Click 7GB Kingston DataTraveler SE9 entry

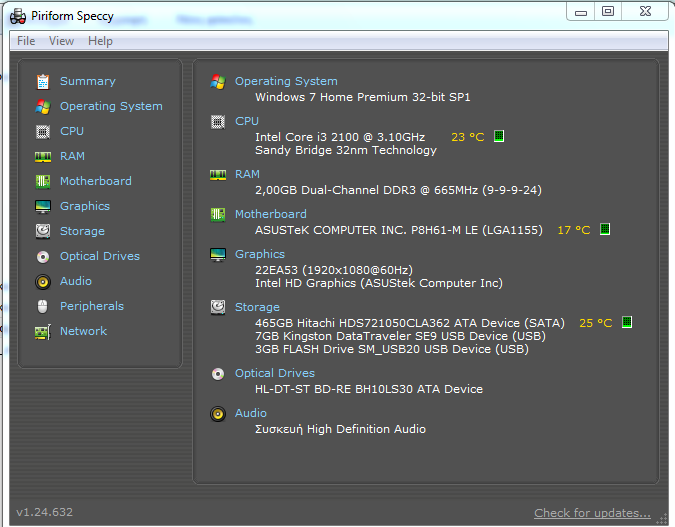click(x=400, y=336)
